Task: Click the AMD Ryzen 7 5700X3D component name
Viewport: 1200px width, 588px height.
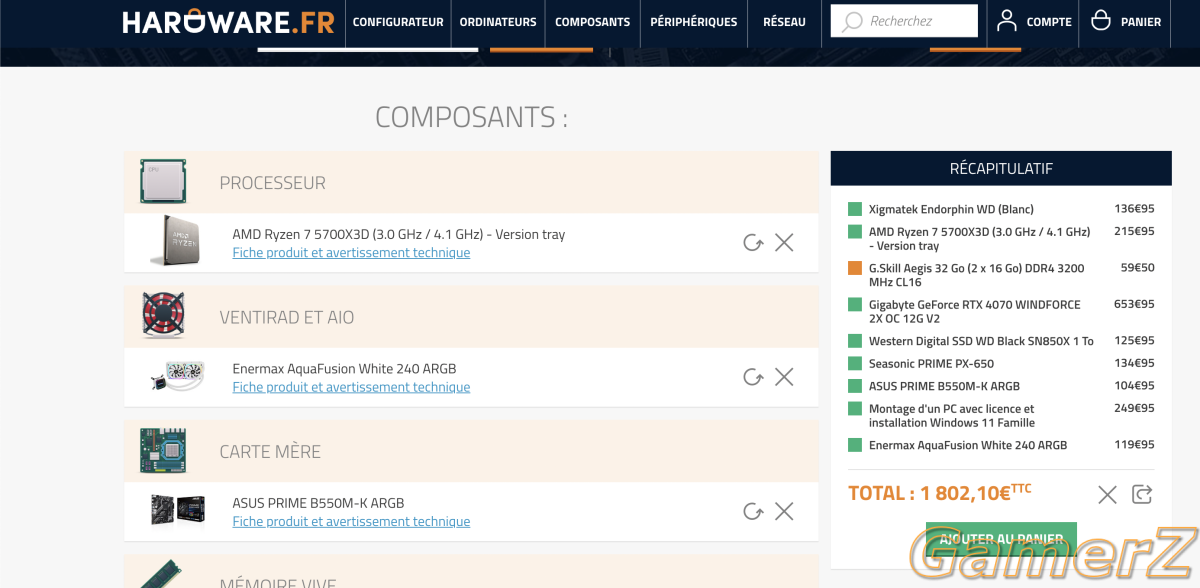Action: pos(399,234)
